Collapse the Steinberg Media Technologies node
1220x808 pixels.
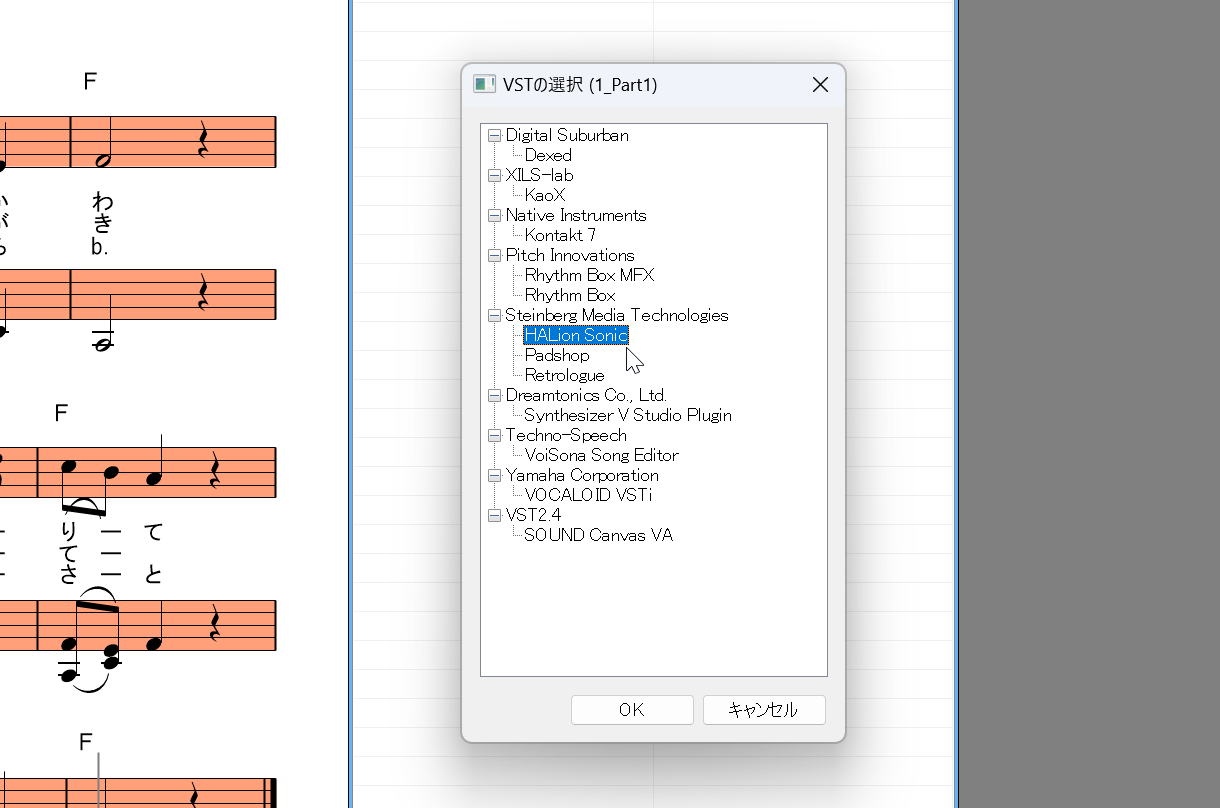494,315
